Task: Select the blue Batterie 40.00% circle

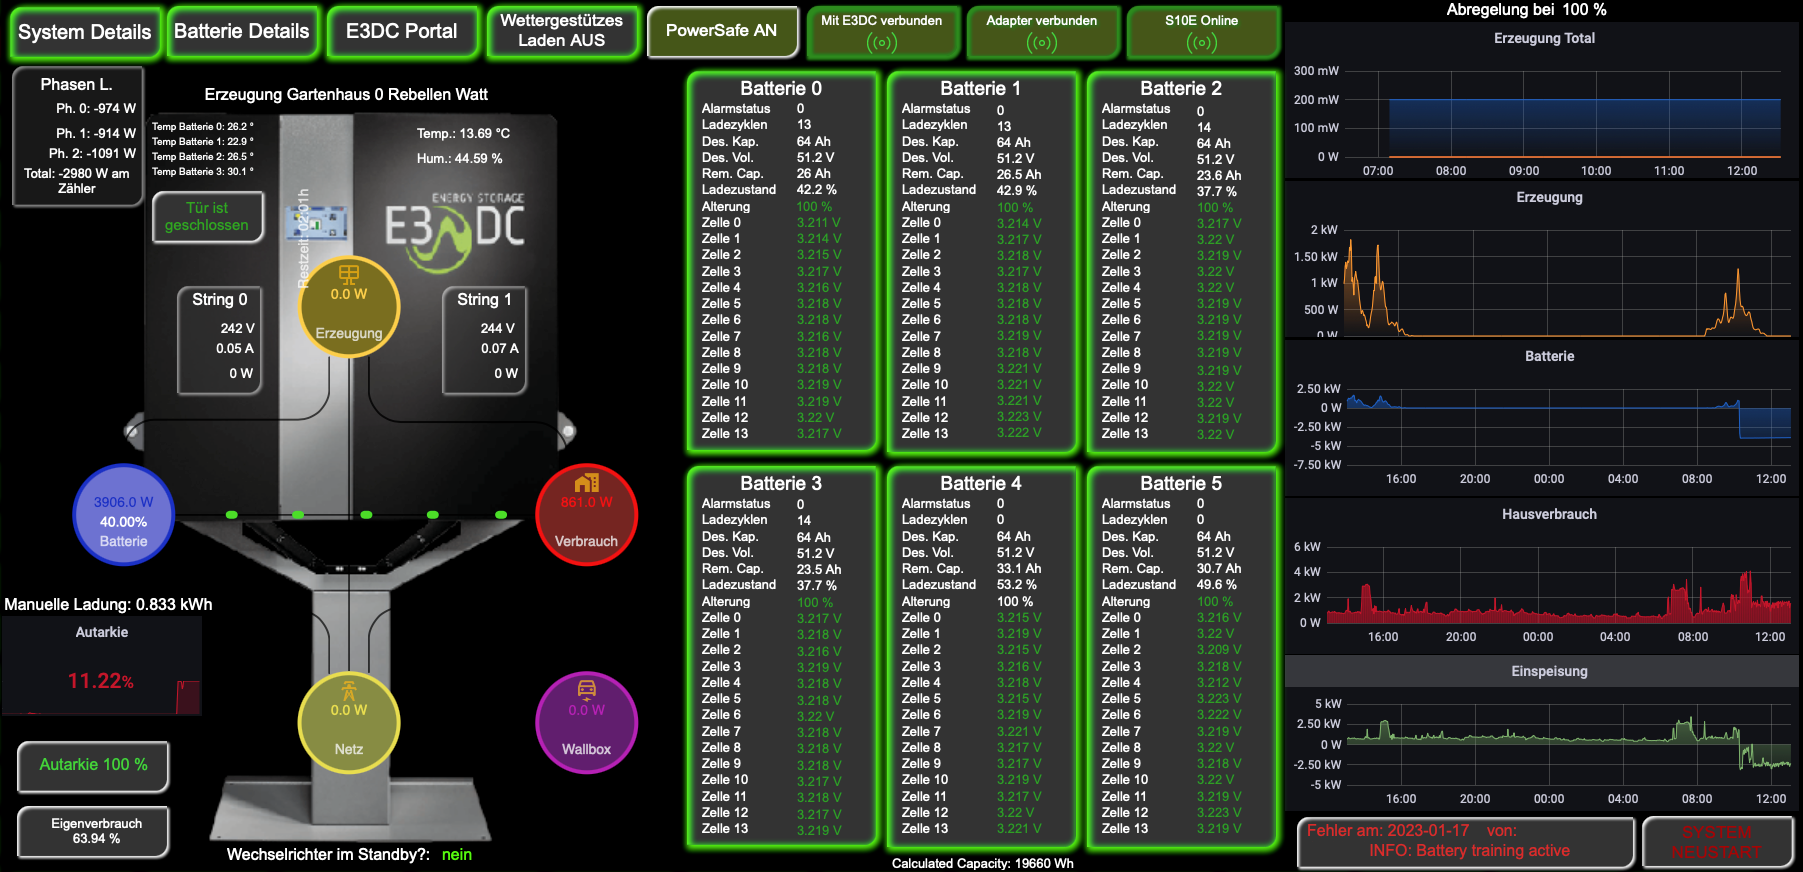Action: click(x=124, y=515)
